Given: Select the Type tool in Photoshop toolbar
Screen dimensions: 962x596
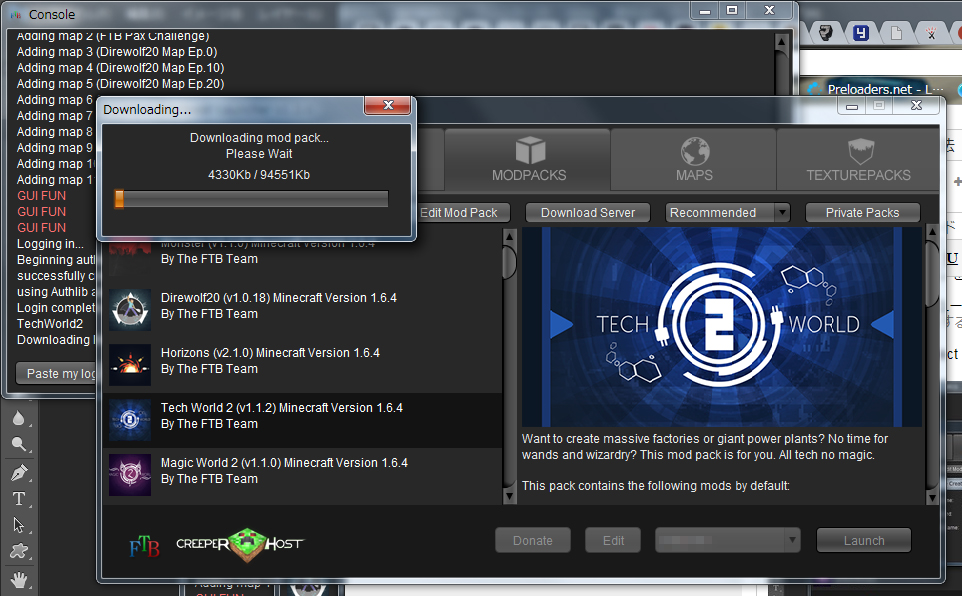Looking at the screenshot, I should 19,499.
